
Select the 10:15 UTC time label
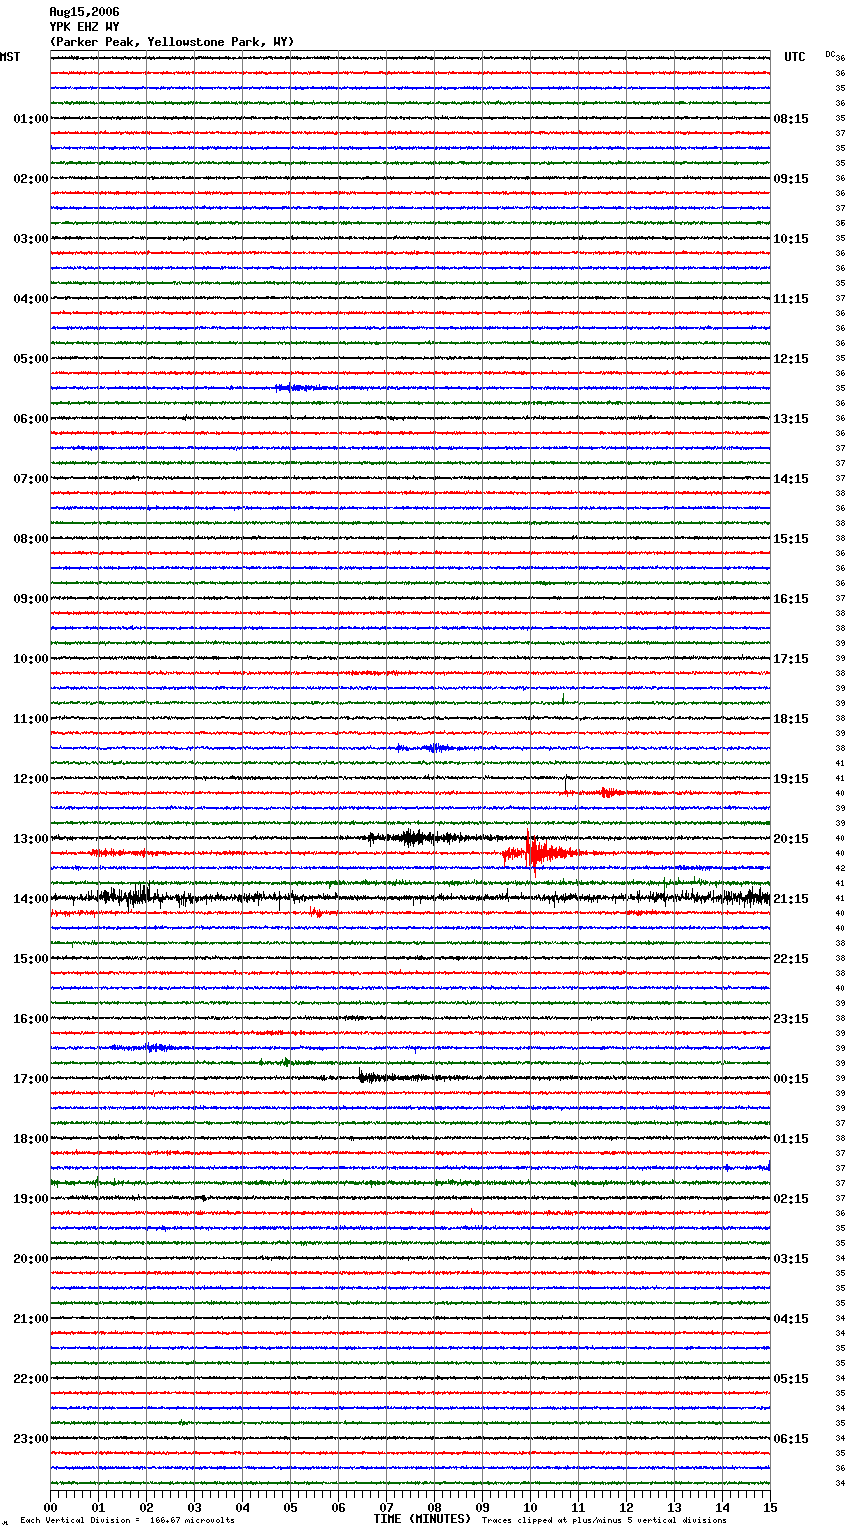[791, 239]
